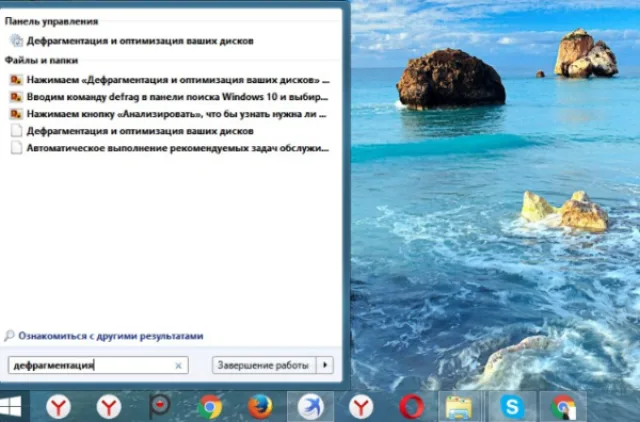Open the Windows Start button
This screenshot has height=422, width=640.
point(11,406)
